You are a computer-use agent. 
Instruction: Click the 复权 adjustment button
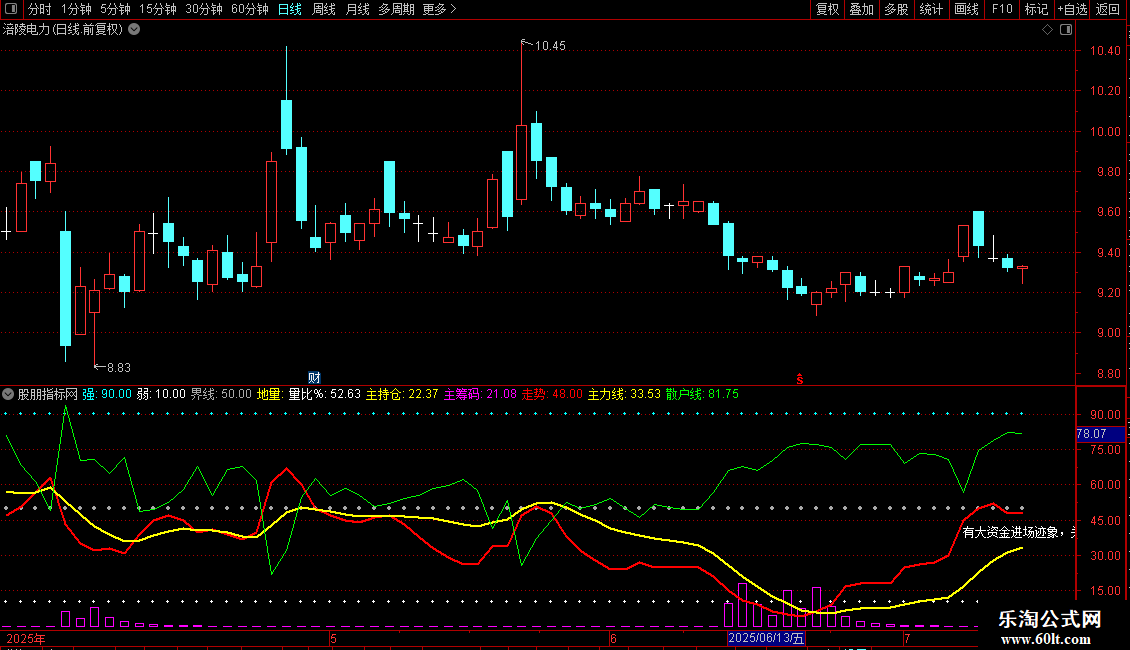pos(827,9)
